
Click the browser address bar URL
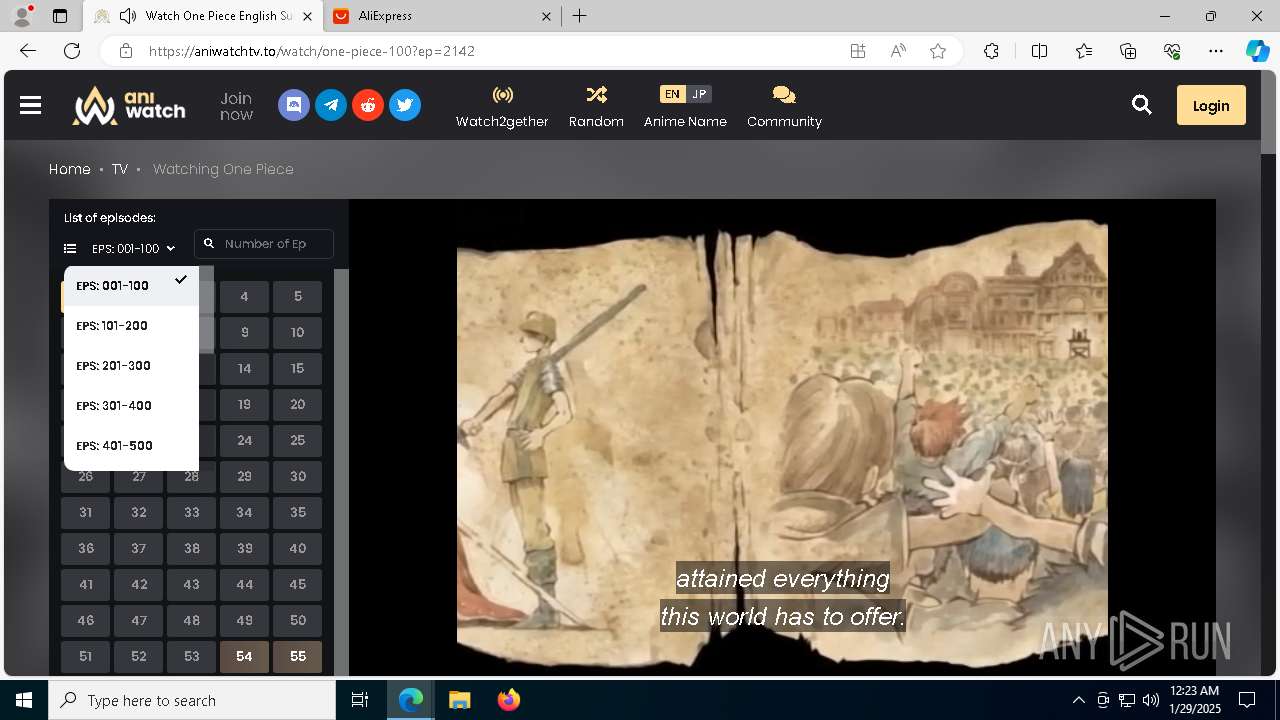click(312, 51)
